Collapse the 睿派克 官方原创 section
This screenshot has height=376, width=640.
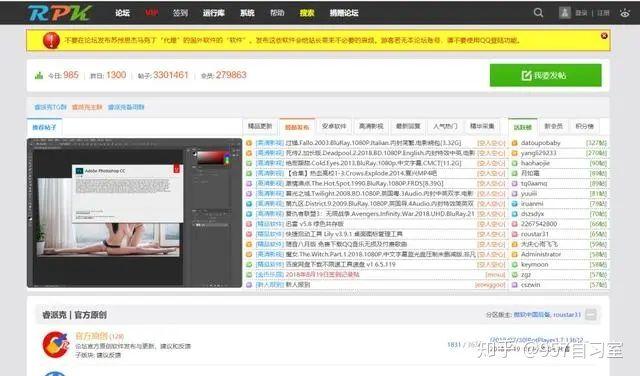591,314
